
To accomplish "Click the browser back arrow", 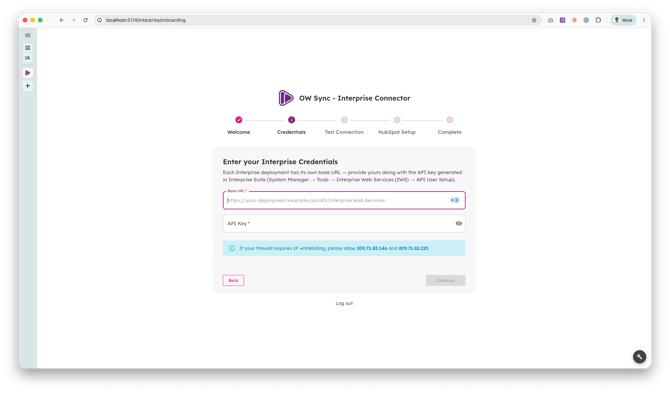I will click(x=62, y=20).
